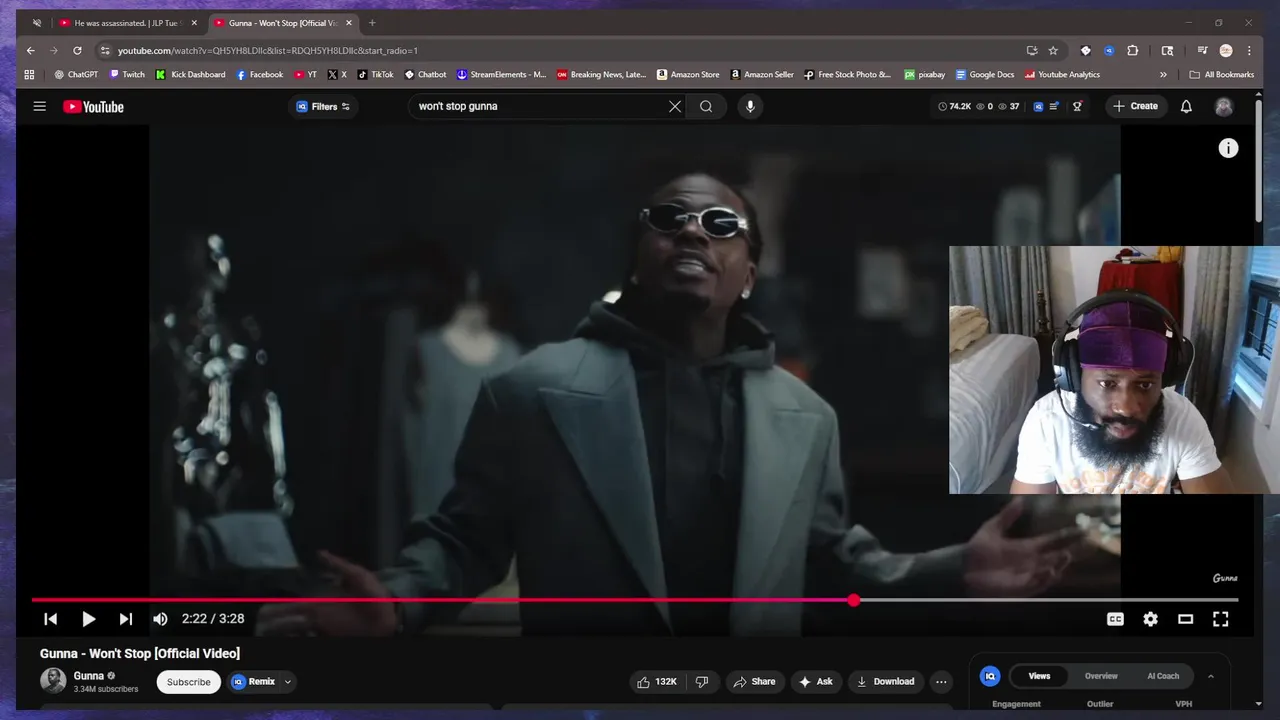Download the video
Screen dimensions: 1280x720
click(885, 681)
